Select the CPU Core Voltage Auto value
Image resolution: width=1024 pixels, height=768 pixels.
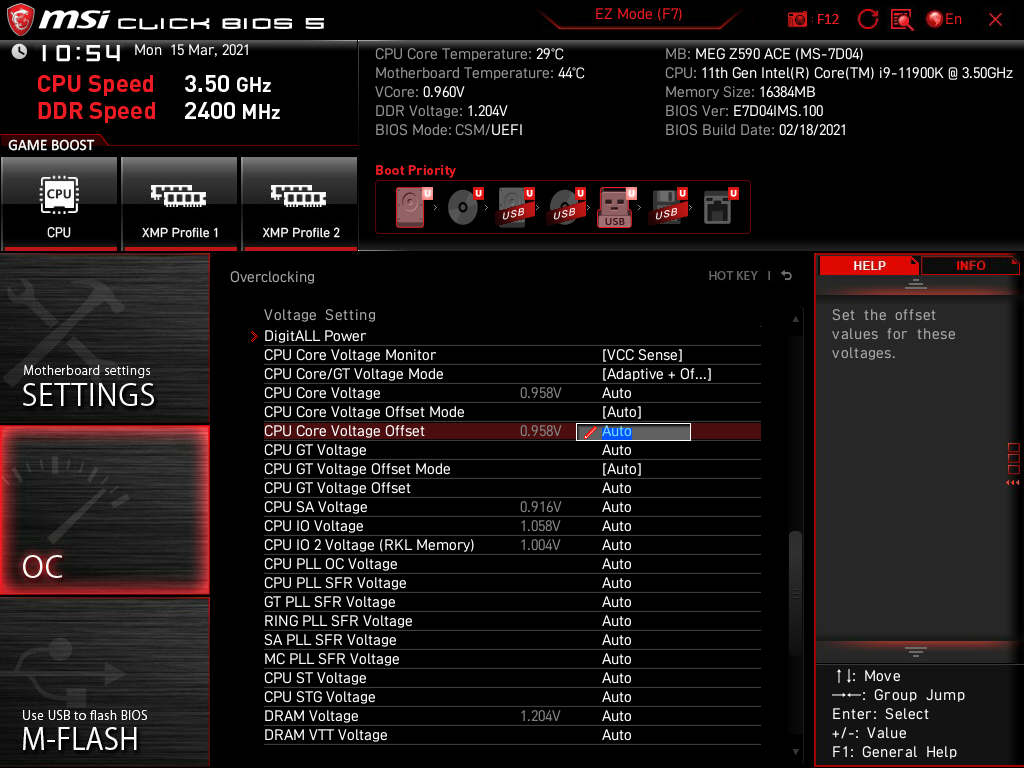(616, 393)
